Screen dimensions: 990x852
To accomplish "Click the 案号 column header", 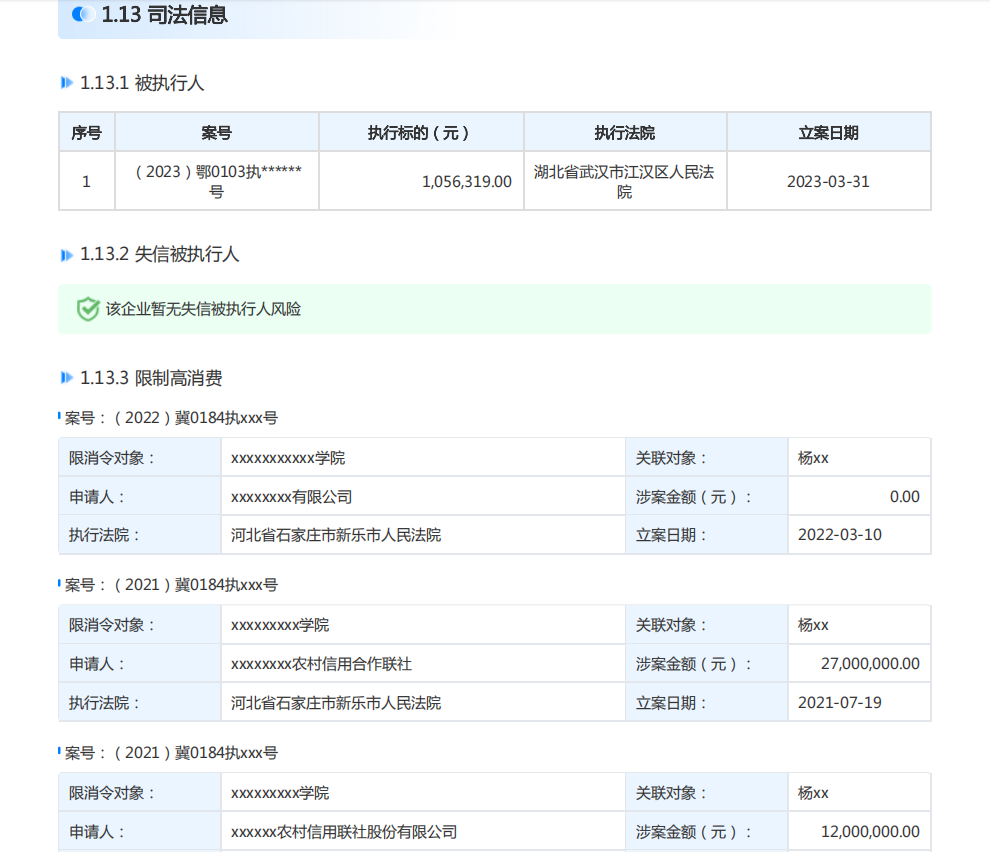I will pos(217,132).
